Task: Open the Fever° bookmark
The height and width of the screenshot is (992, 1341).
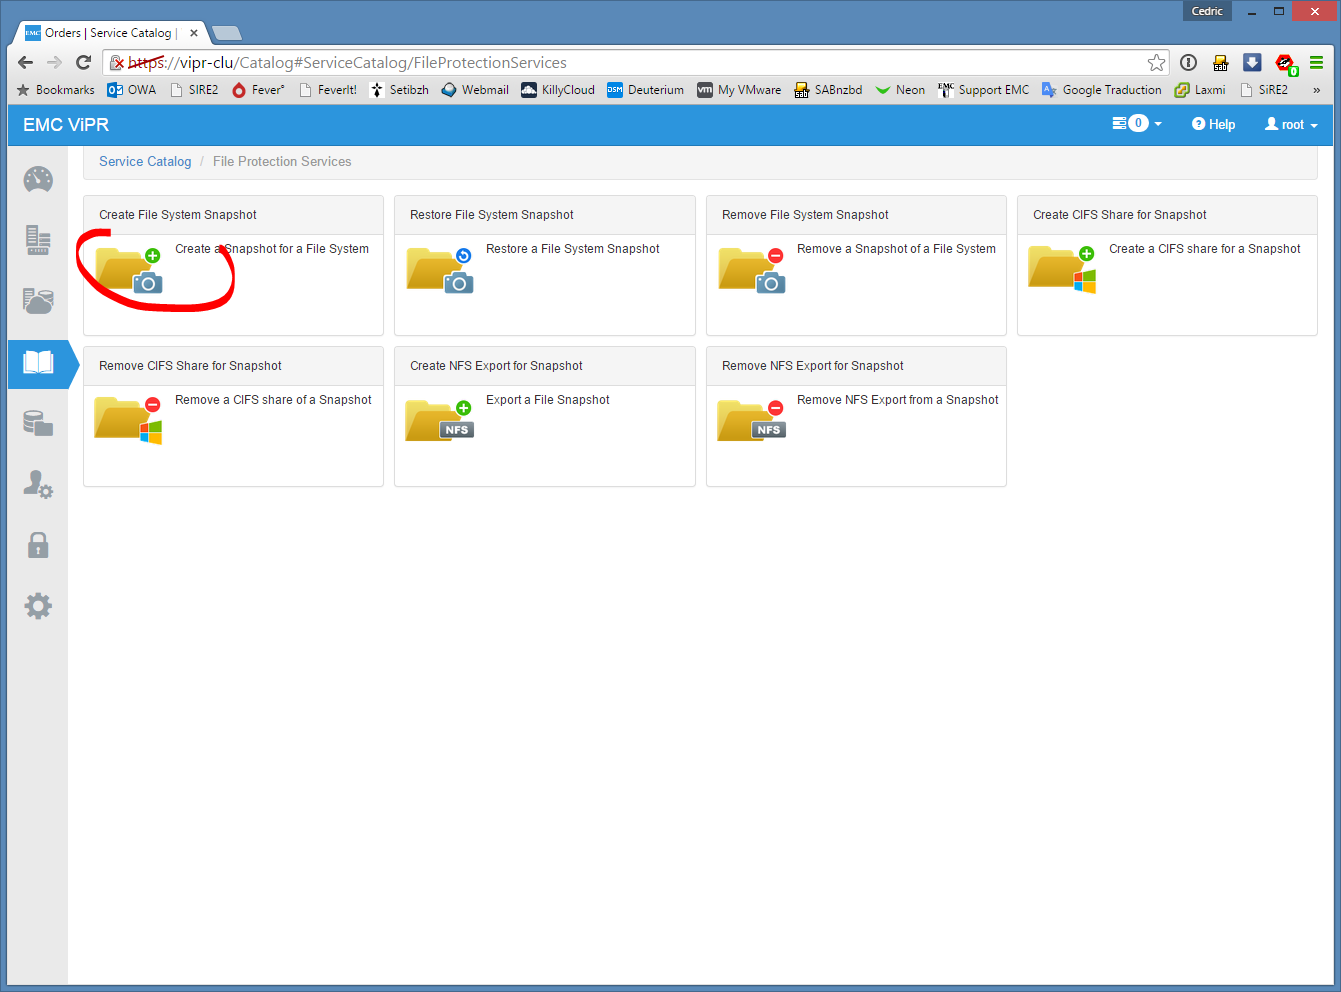Action: 258,90
